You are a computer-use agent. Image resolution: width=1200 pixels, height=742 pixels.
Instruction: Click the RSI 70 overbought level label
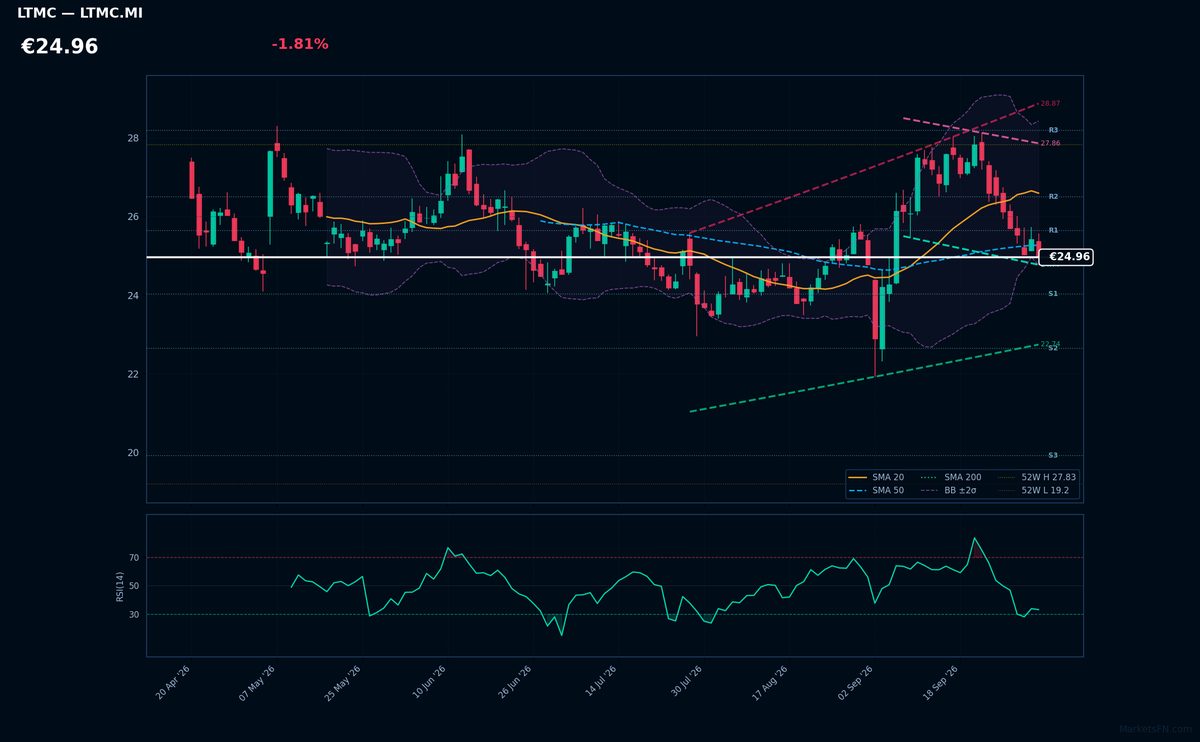pyautogui.click(x=134, y=558)
